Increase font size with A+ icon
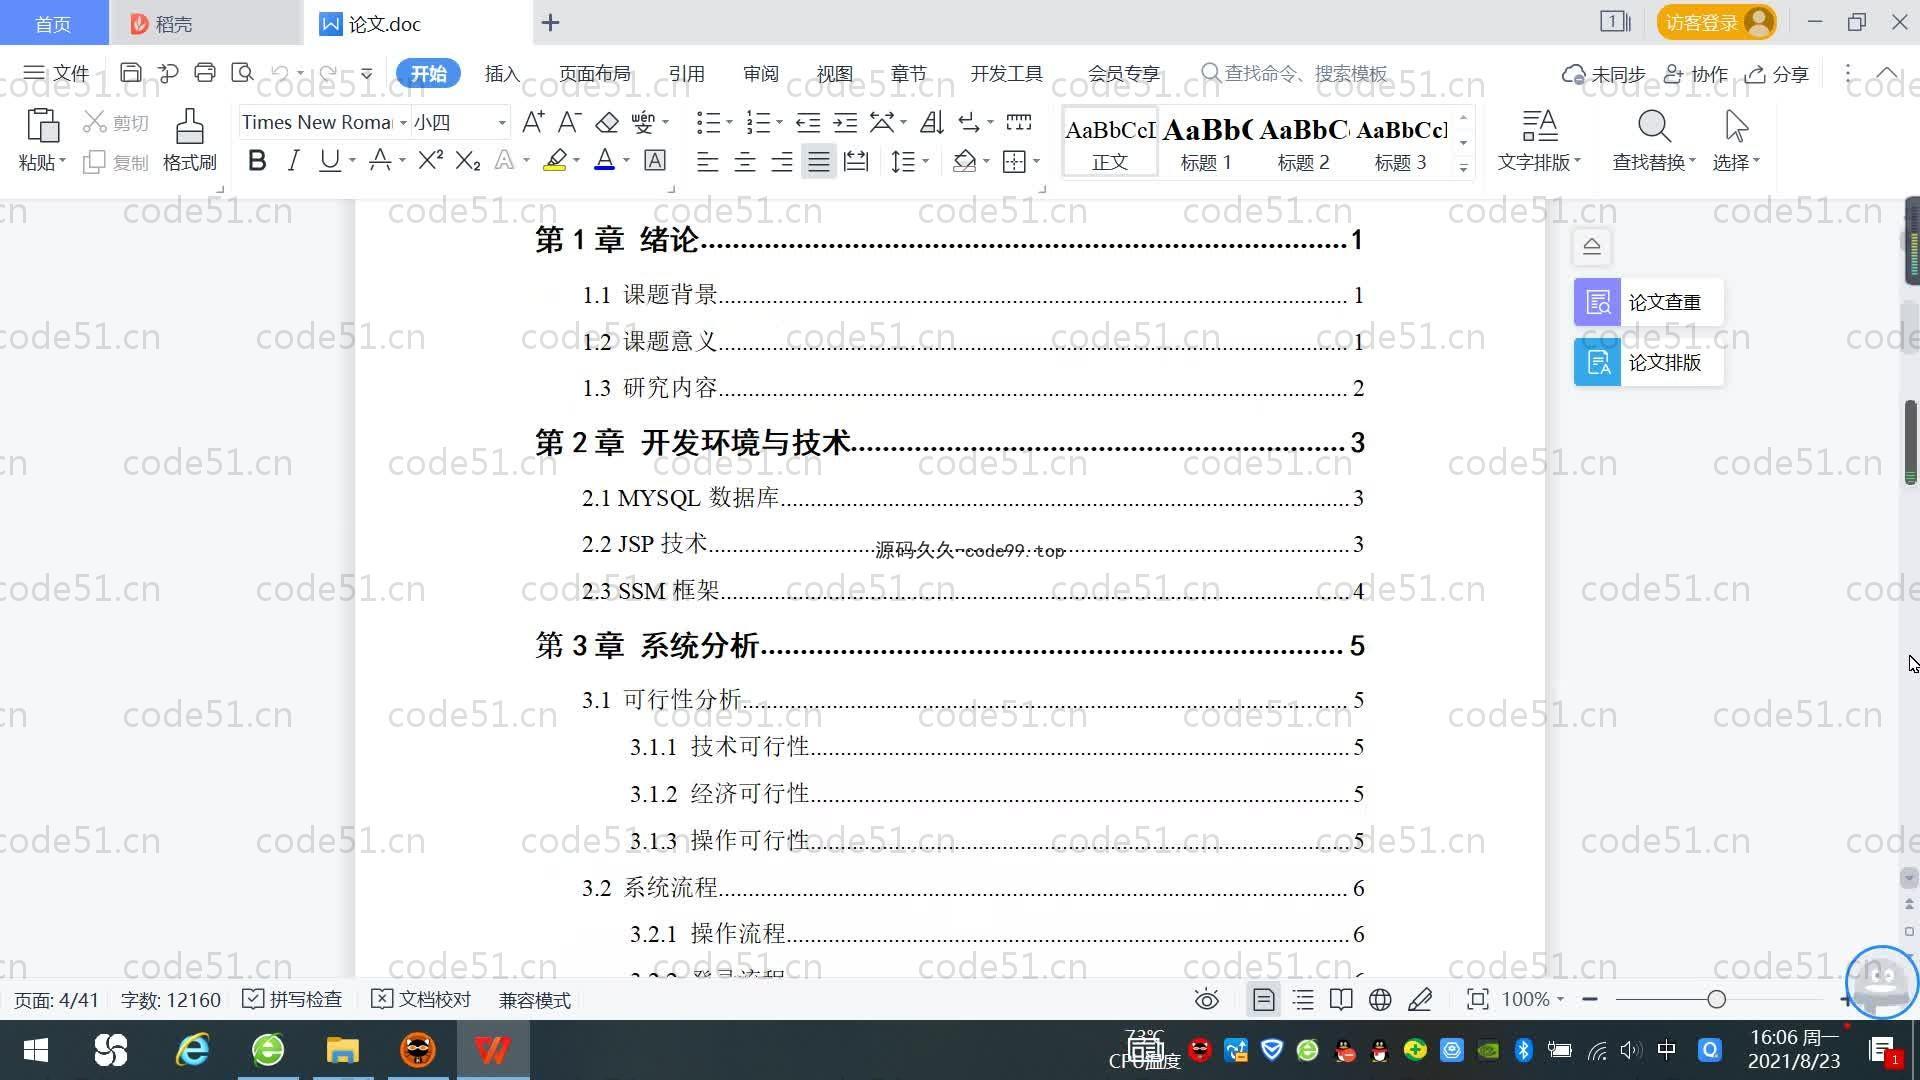 (x=533, y=122)
